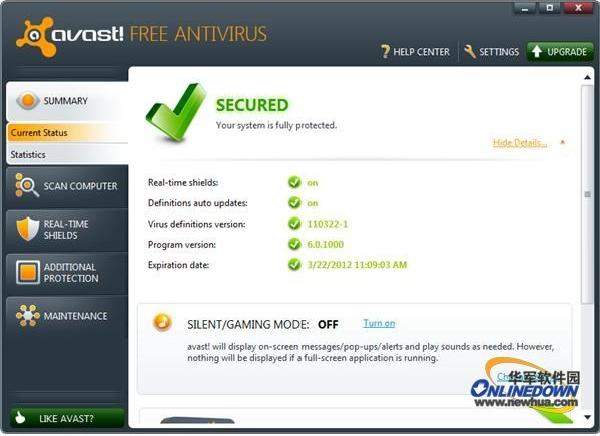The image size is (600, 436).
Task: Click the vertical scrollbar thumb
Action: (x=587, y=194)
